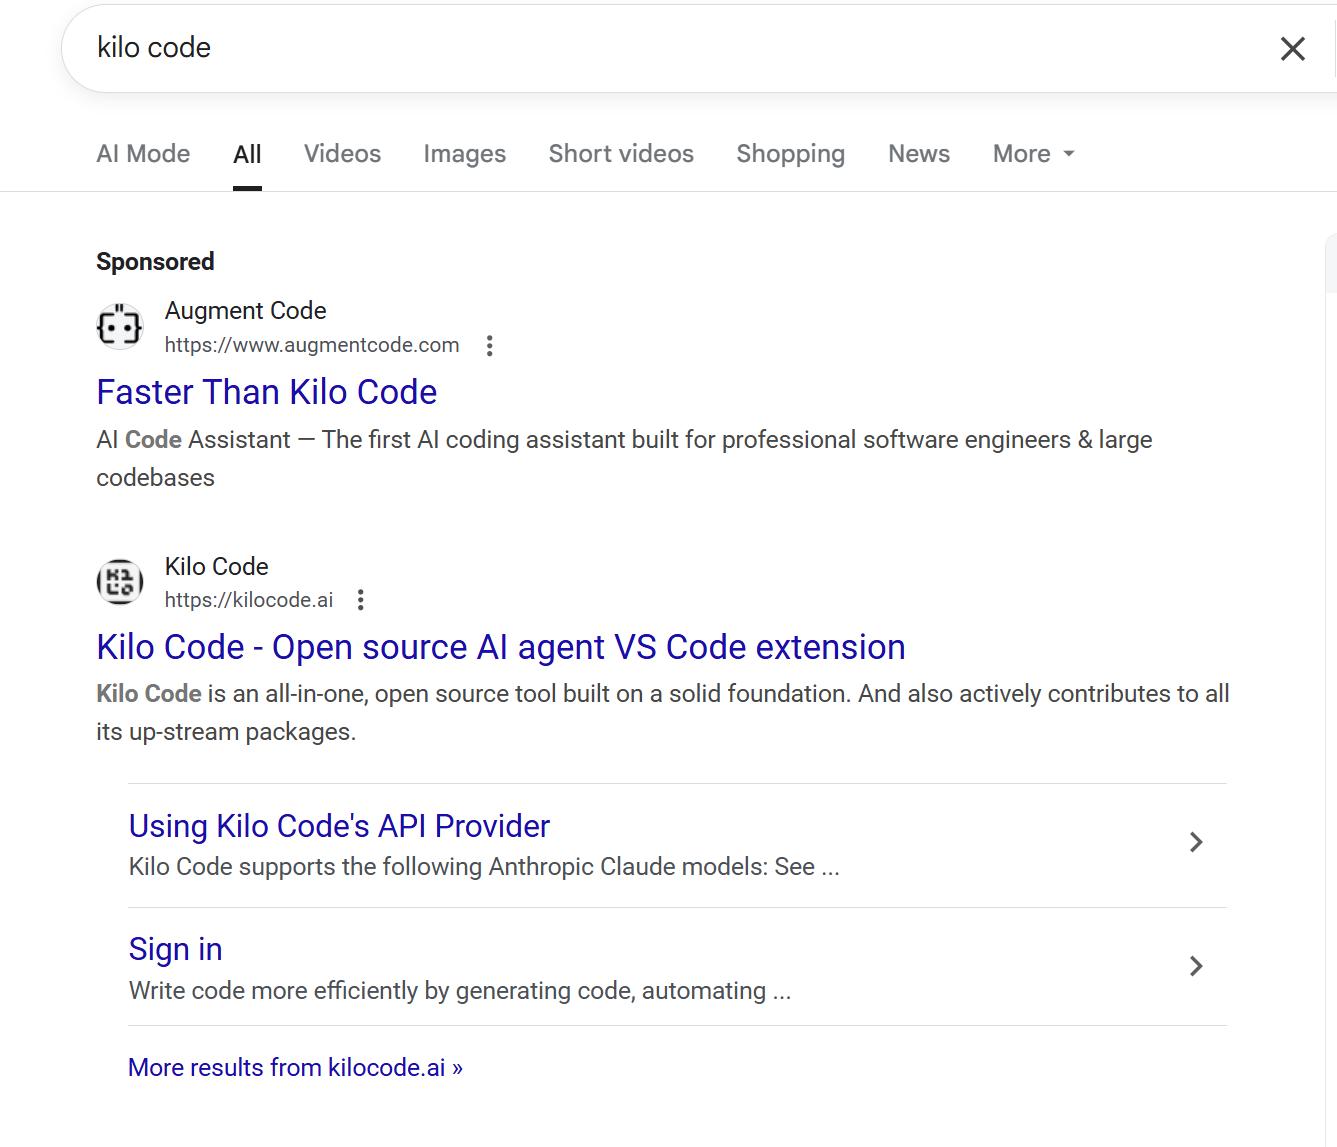Open Kilo Code - Open source AI agent result
The image size is (1337, 1147).
501,647
